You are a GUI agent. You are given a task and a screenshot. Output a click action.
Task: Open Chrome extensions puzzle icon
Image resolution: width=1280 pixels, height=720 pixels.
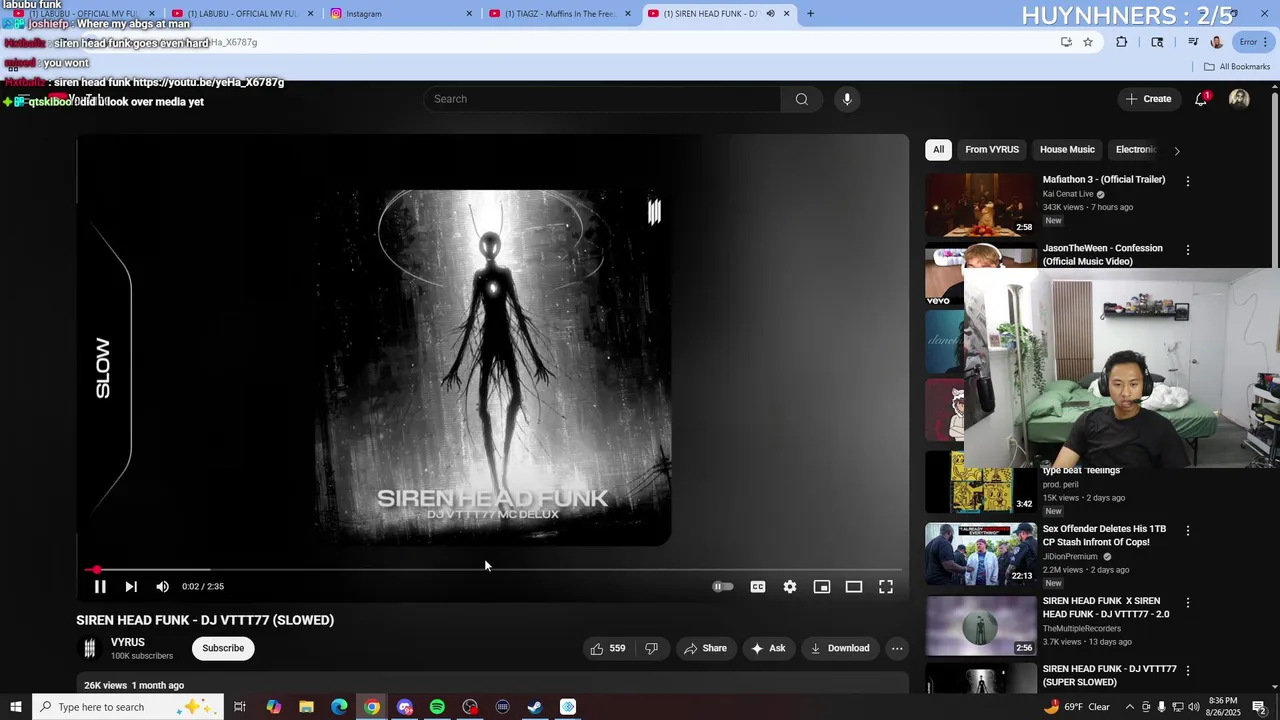[1122, 42]
